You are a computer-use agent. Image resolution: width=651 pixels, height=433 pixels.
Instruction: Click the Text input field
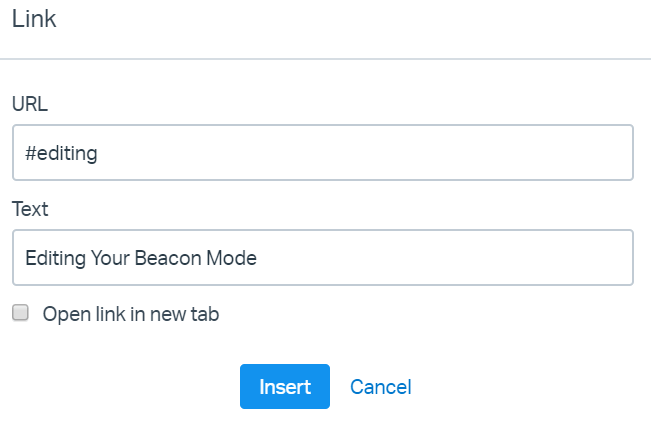(x=323, y=258)
